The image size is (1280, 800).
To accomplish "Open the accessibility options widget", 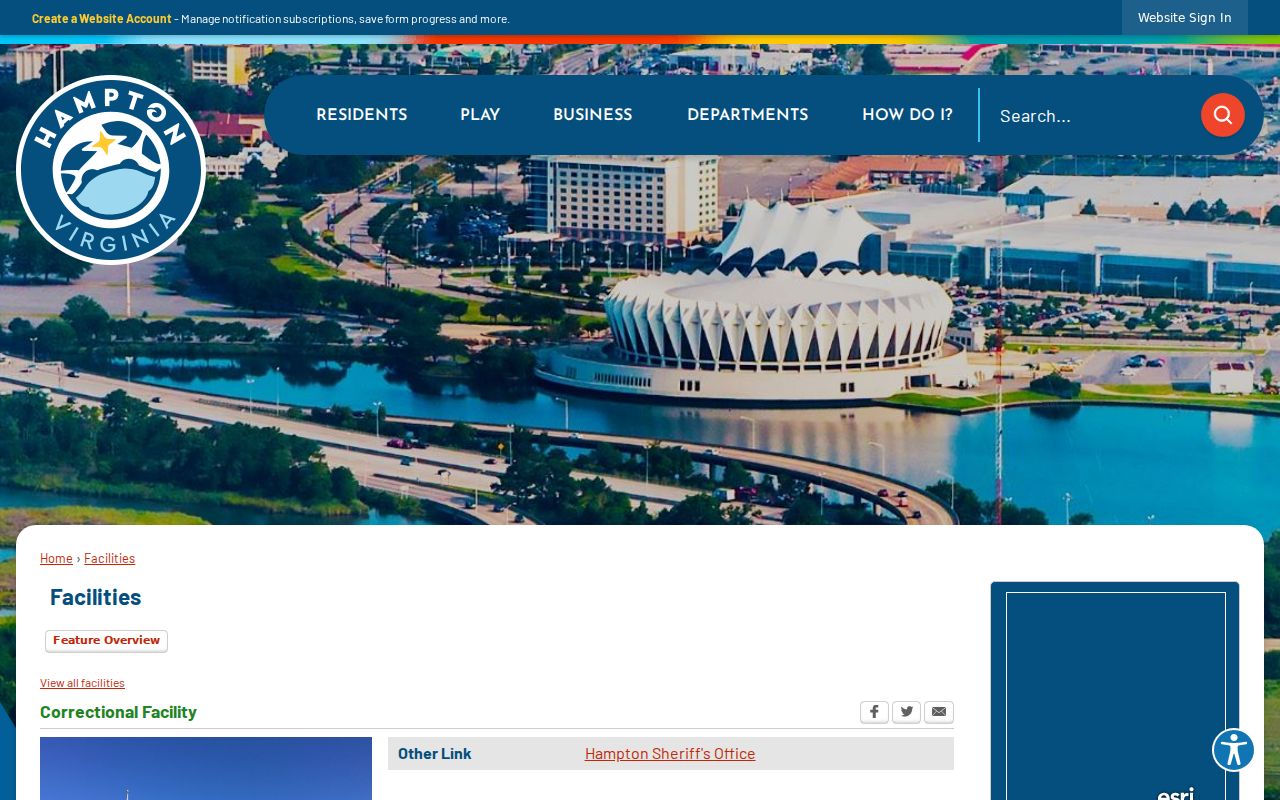I will (x=1233, y=750).
